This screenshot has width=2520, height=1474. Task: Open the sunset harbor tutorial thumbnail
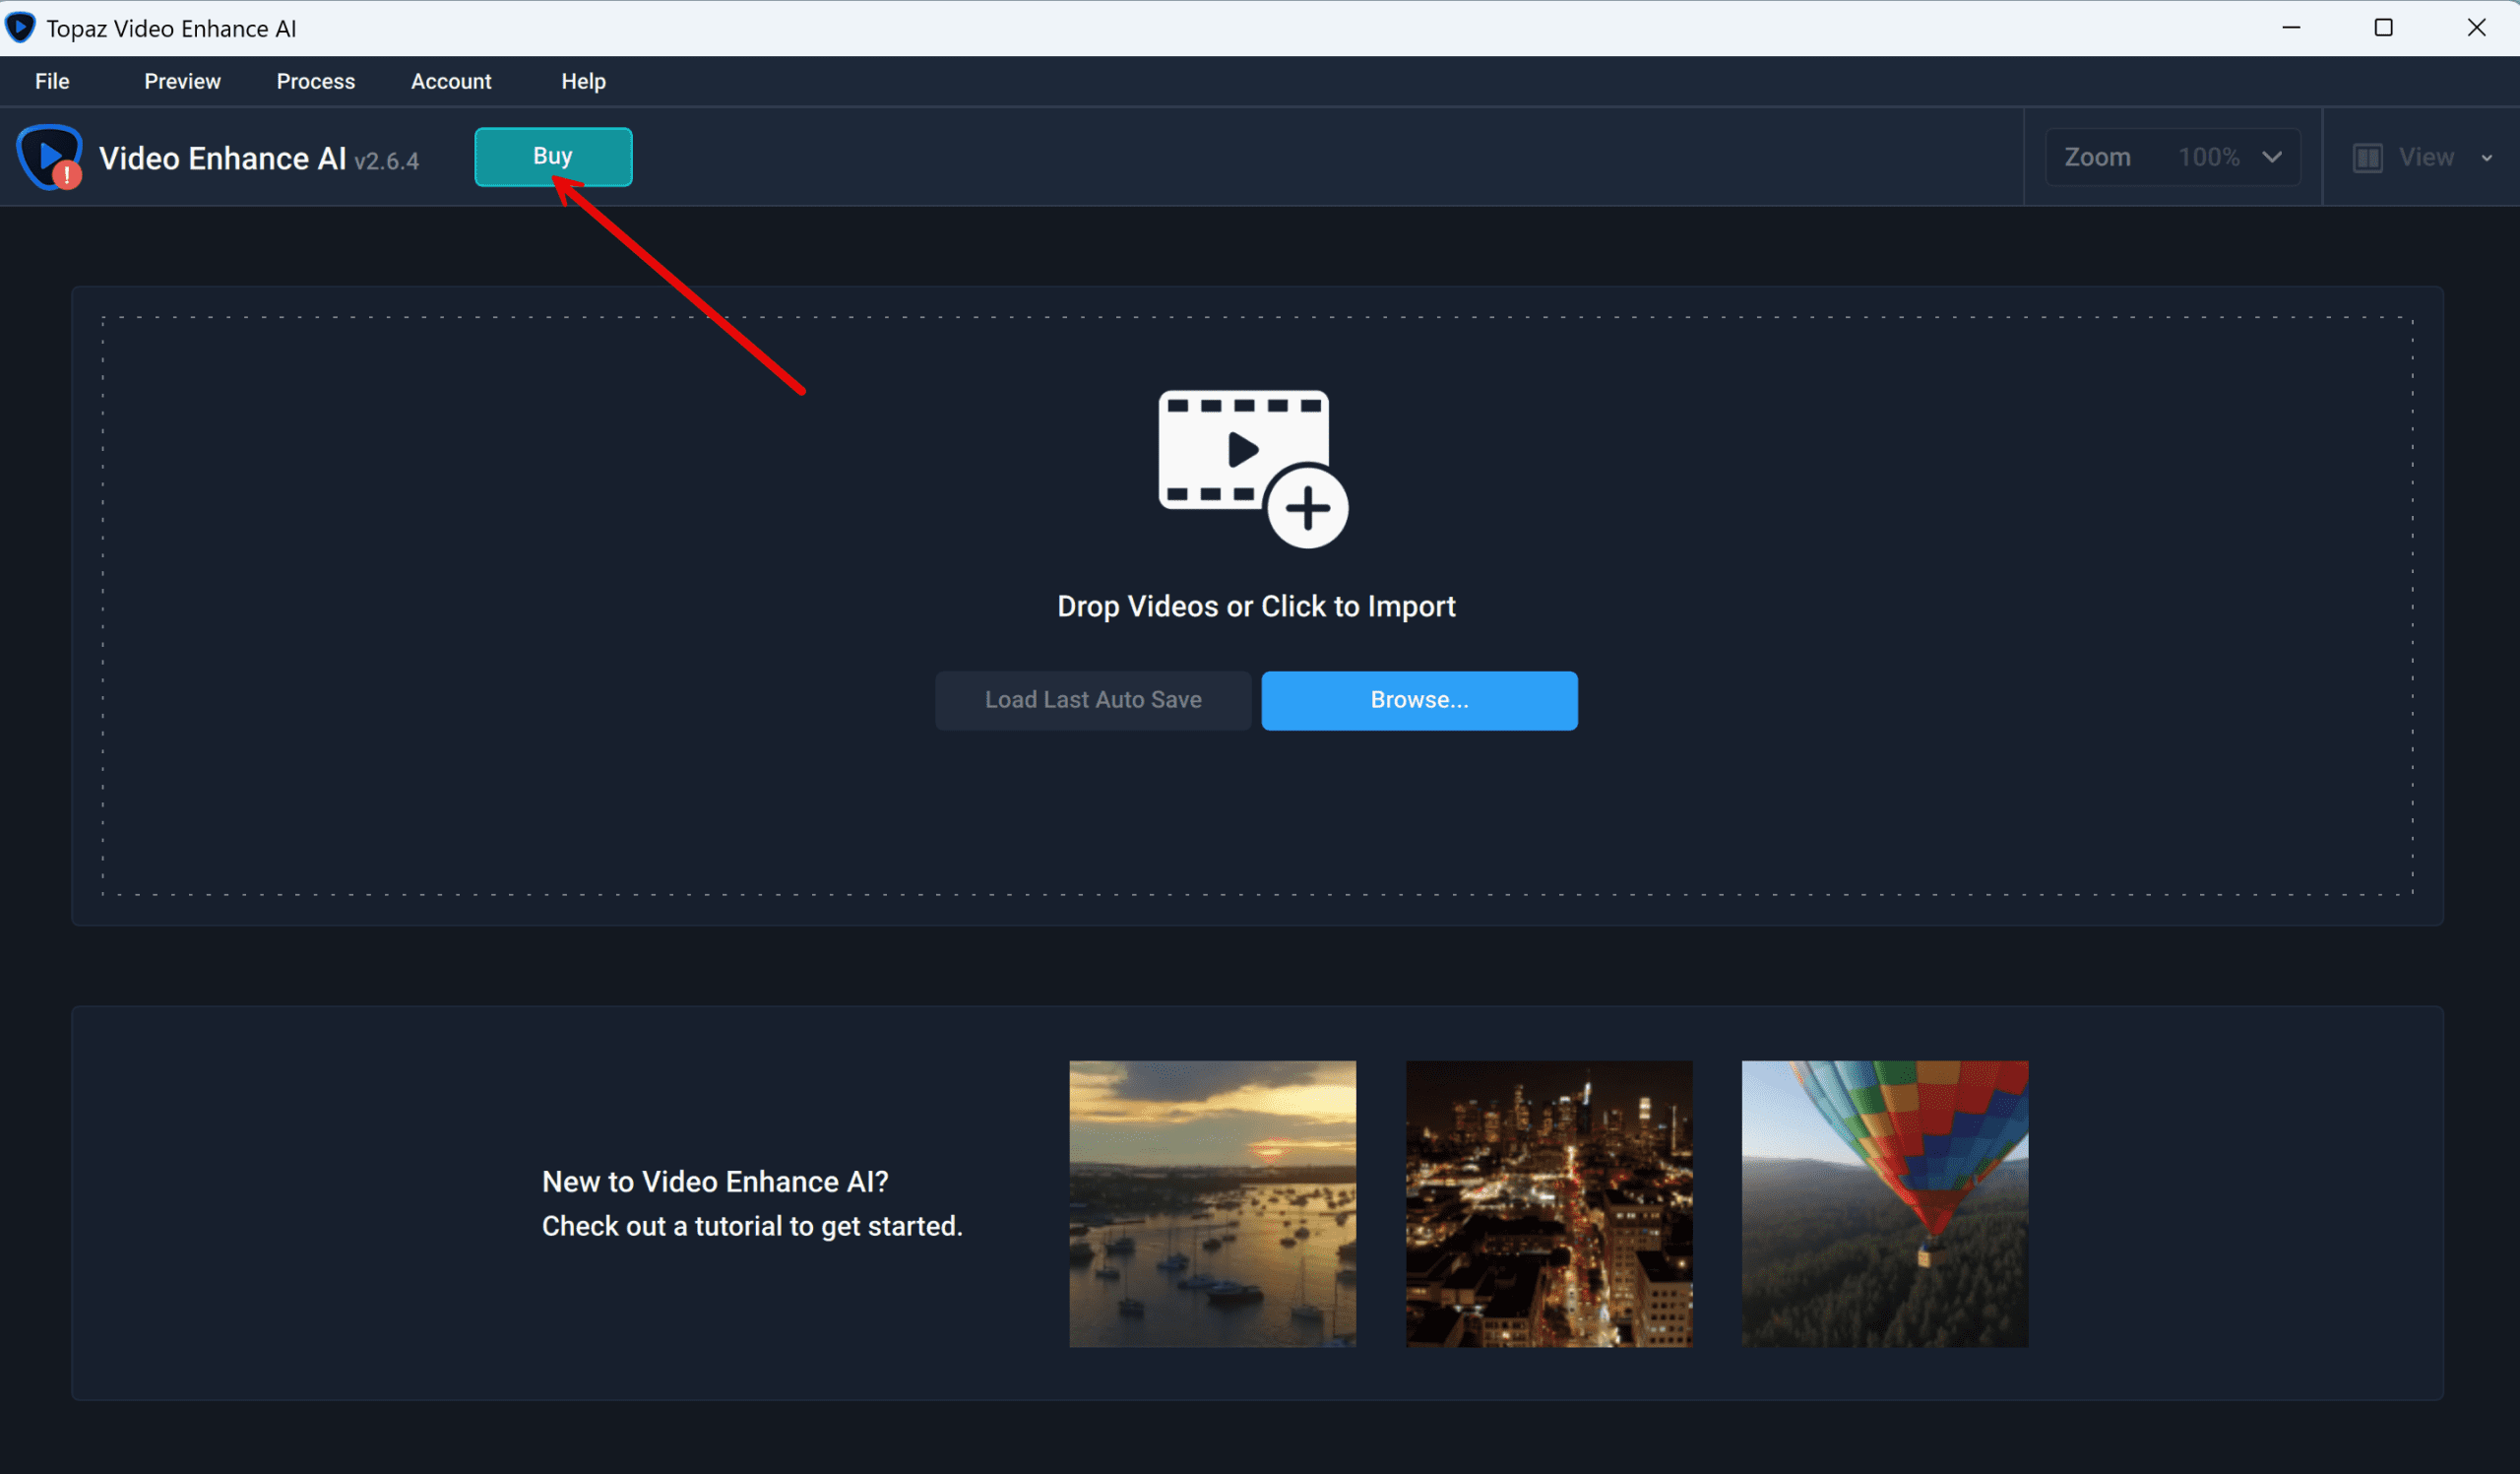[x=1212, y=1203]
